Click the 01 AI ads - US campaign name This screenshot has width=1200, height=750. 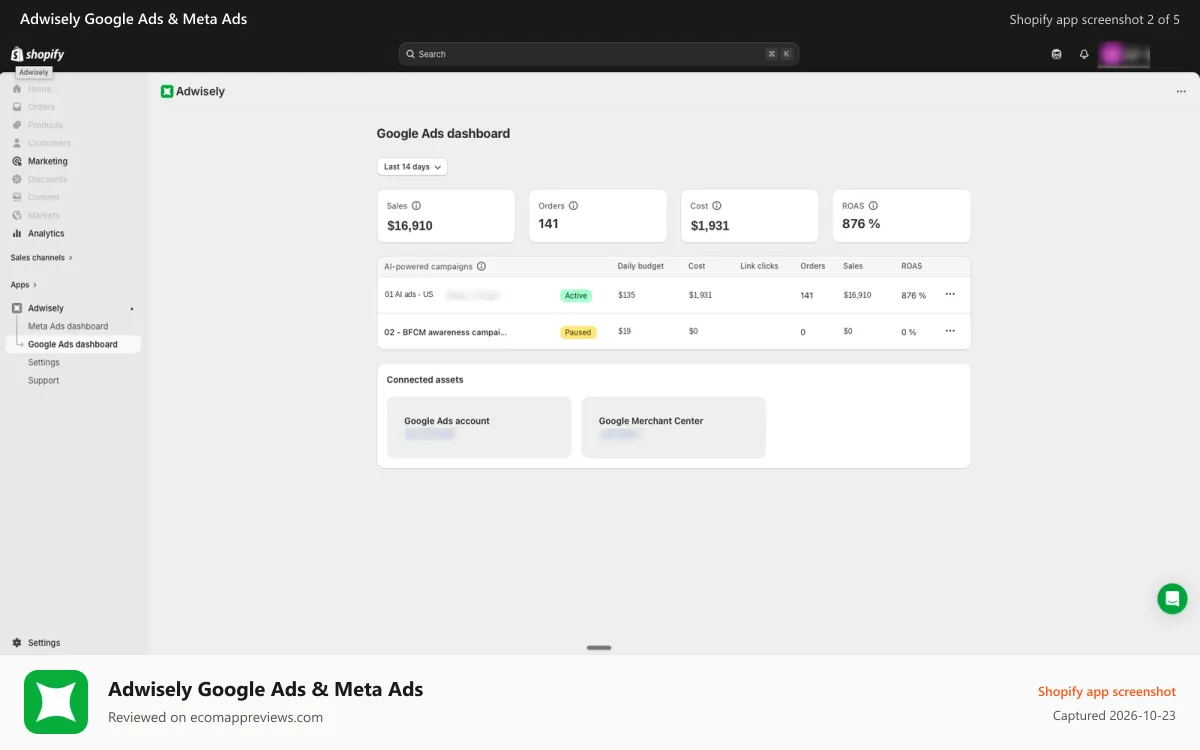(x=409, y=295)
